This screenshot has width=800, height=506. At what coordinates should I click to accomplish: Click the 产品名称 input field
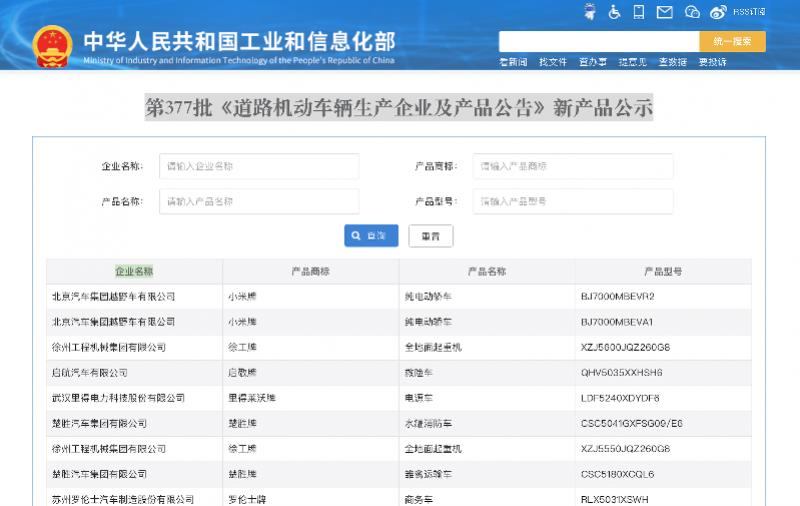(259, 201)
